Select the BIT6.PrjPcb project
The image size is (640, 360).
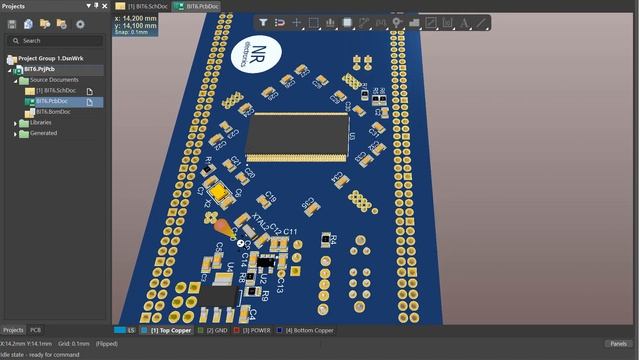tap(39, 69)
